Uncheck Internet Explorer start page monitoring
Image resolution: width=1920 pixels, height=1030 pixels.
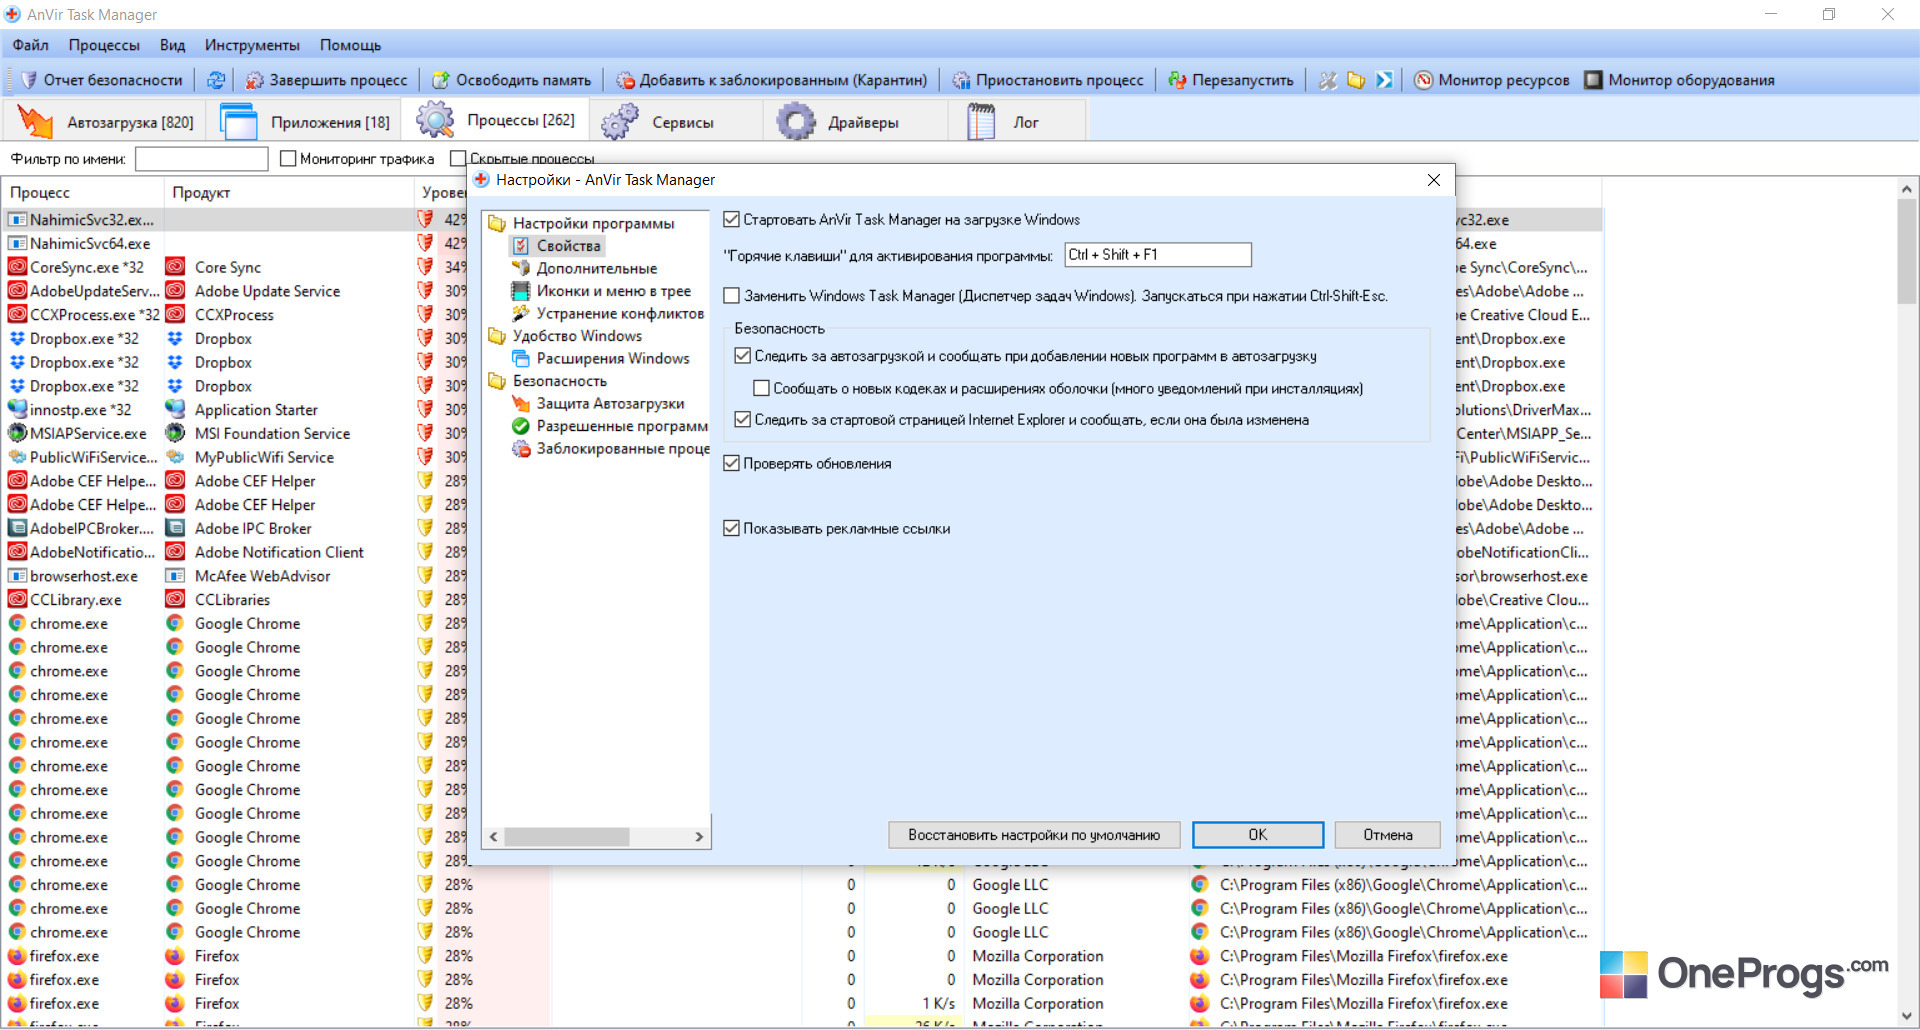(x=742, y=420)
